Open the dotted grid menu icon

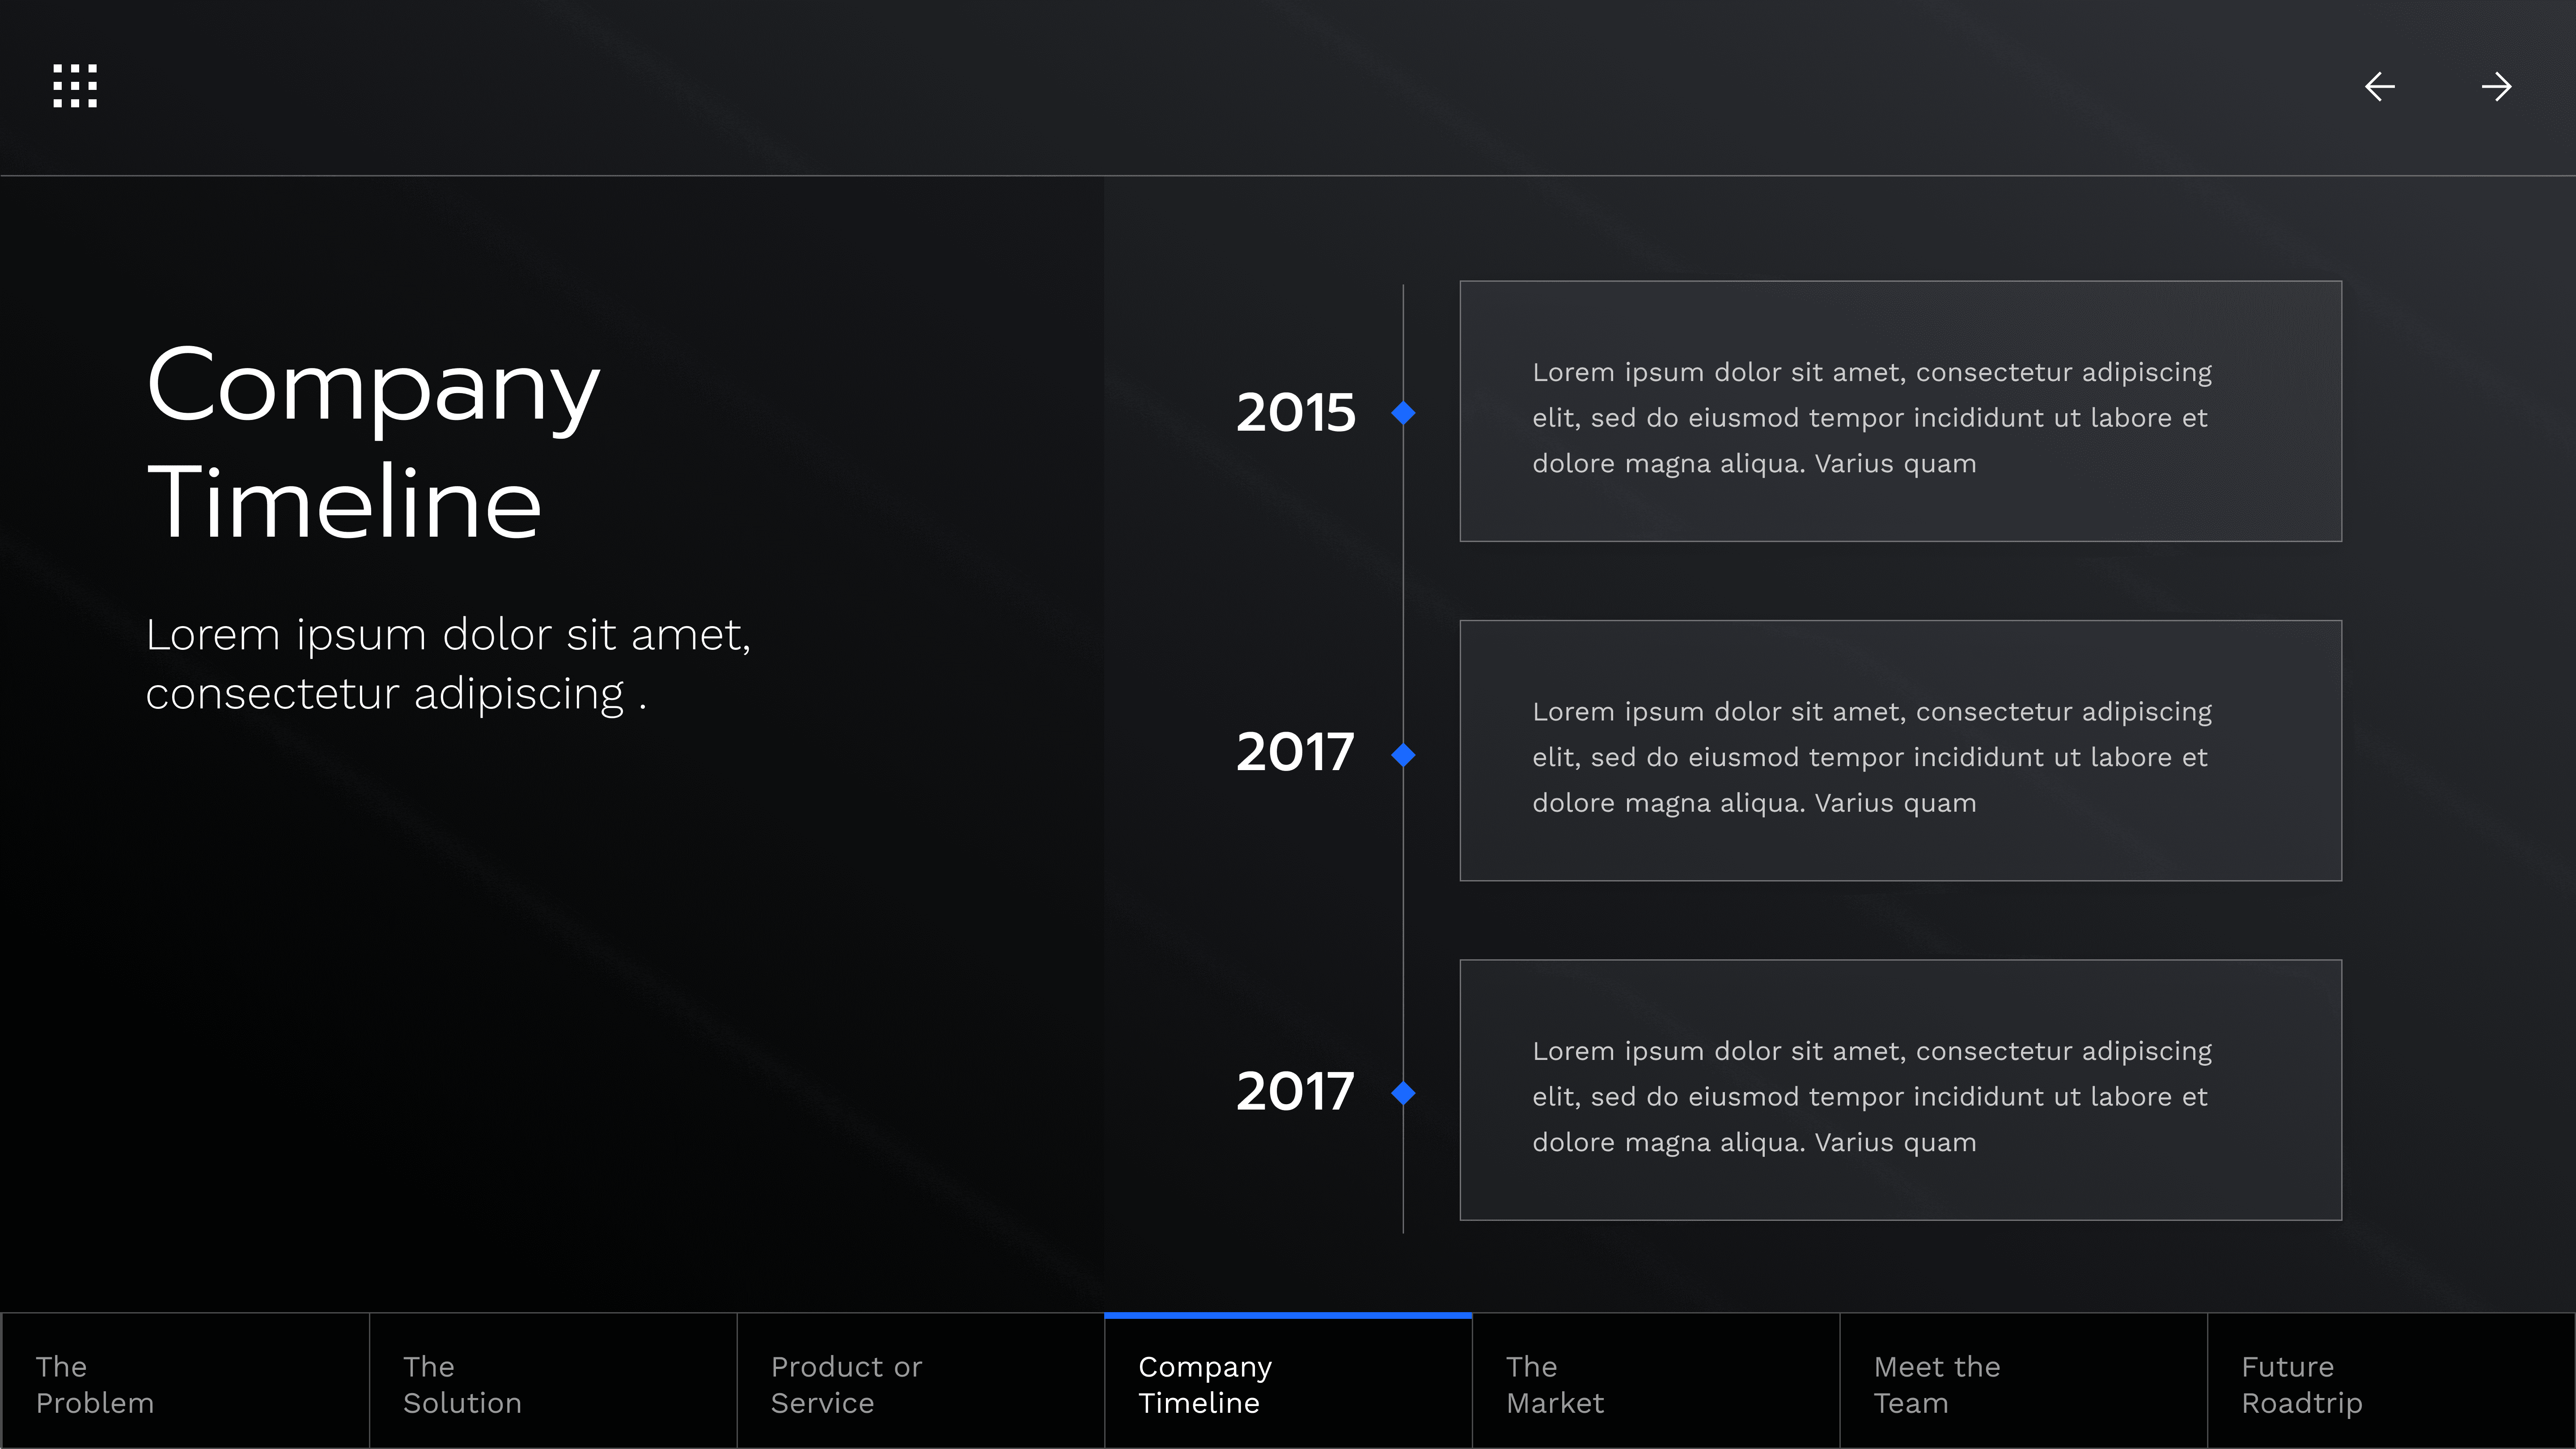[75, 86]
